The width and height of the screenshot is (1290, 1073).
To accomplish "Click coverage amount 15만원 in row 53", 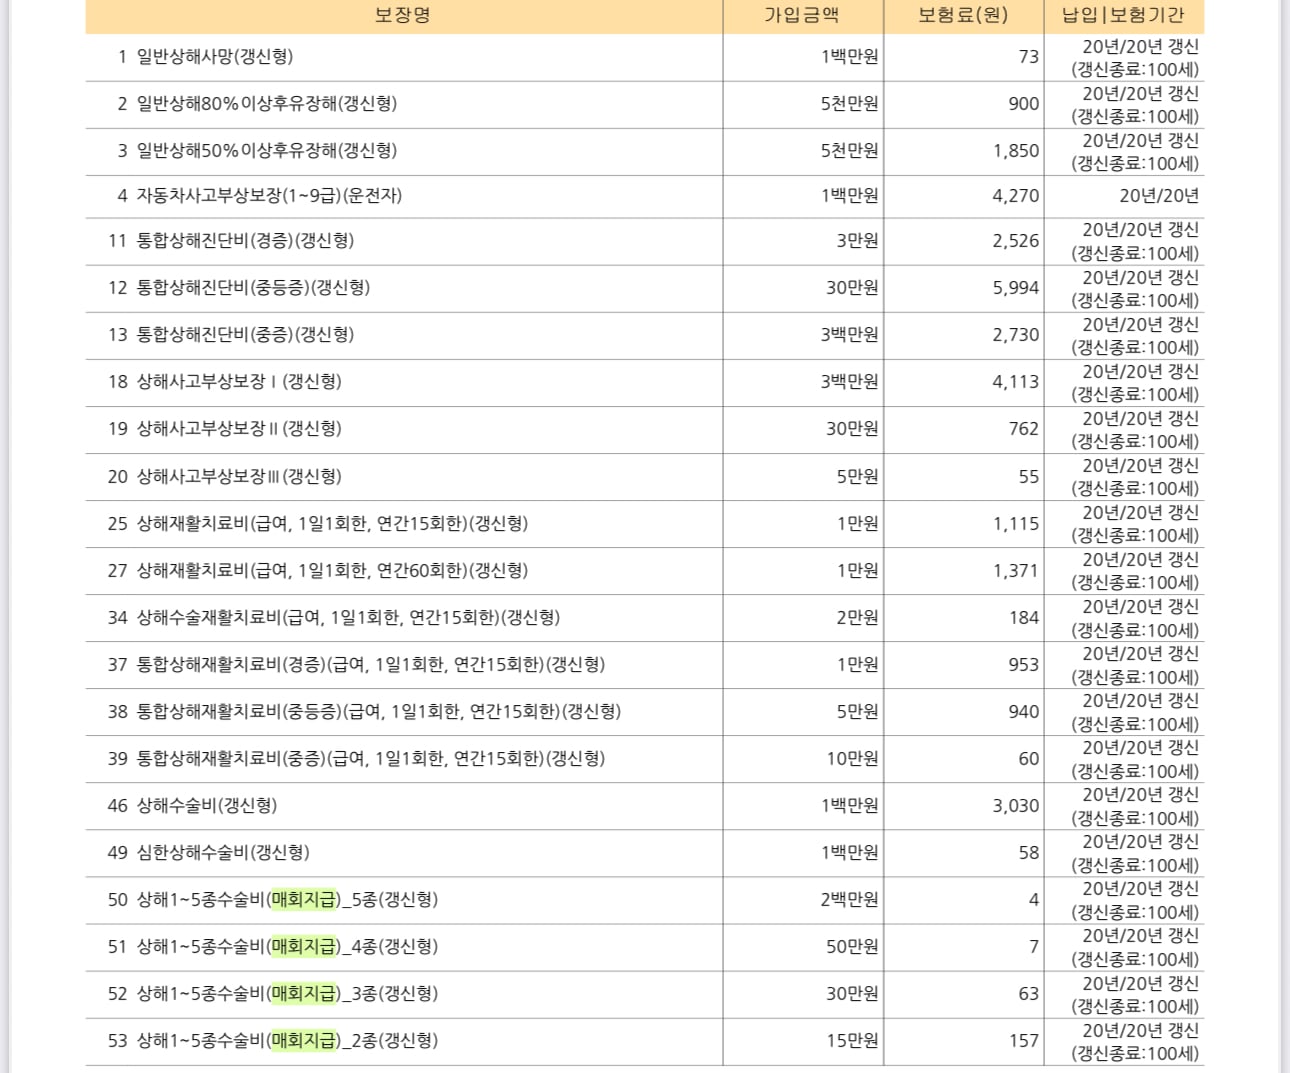I will tap(852, 1041).
